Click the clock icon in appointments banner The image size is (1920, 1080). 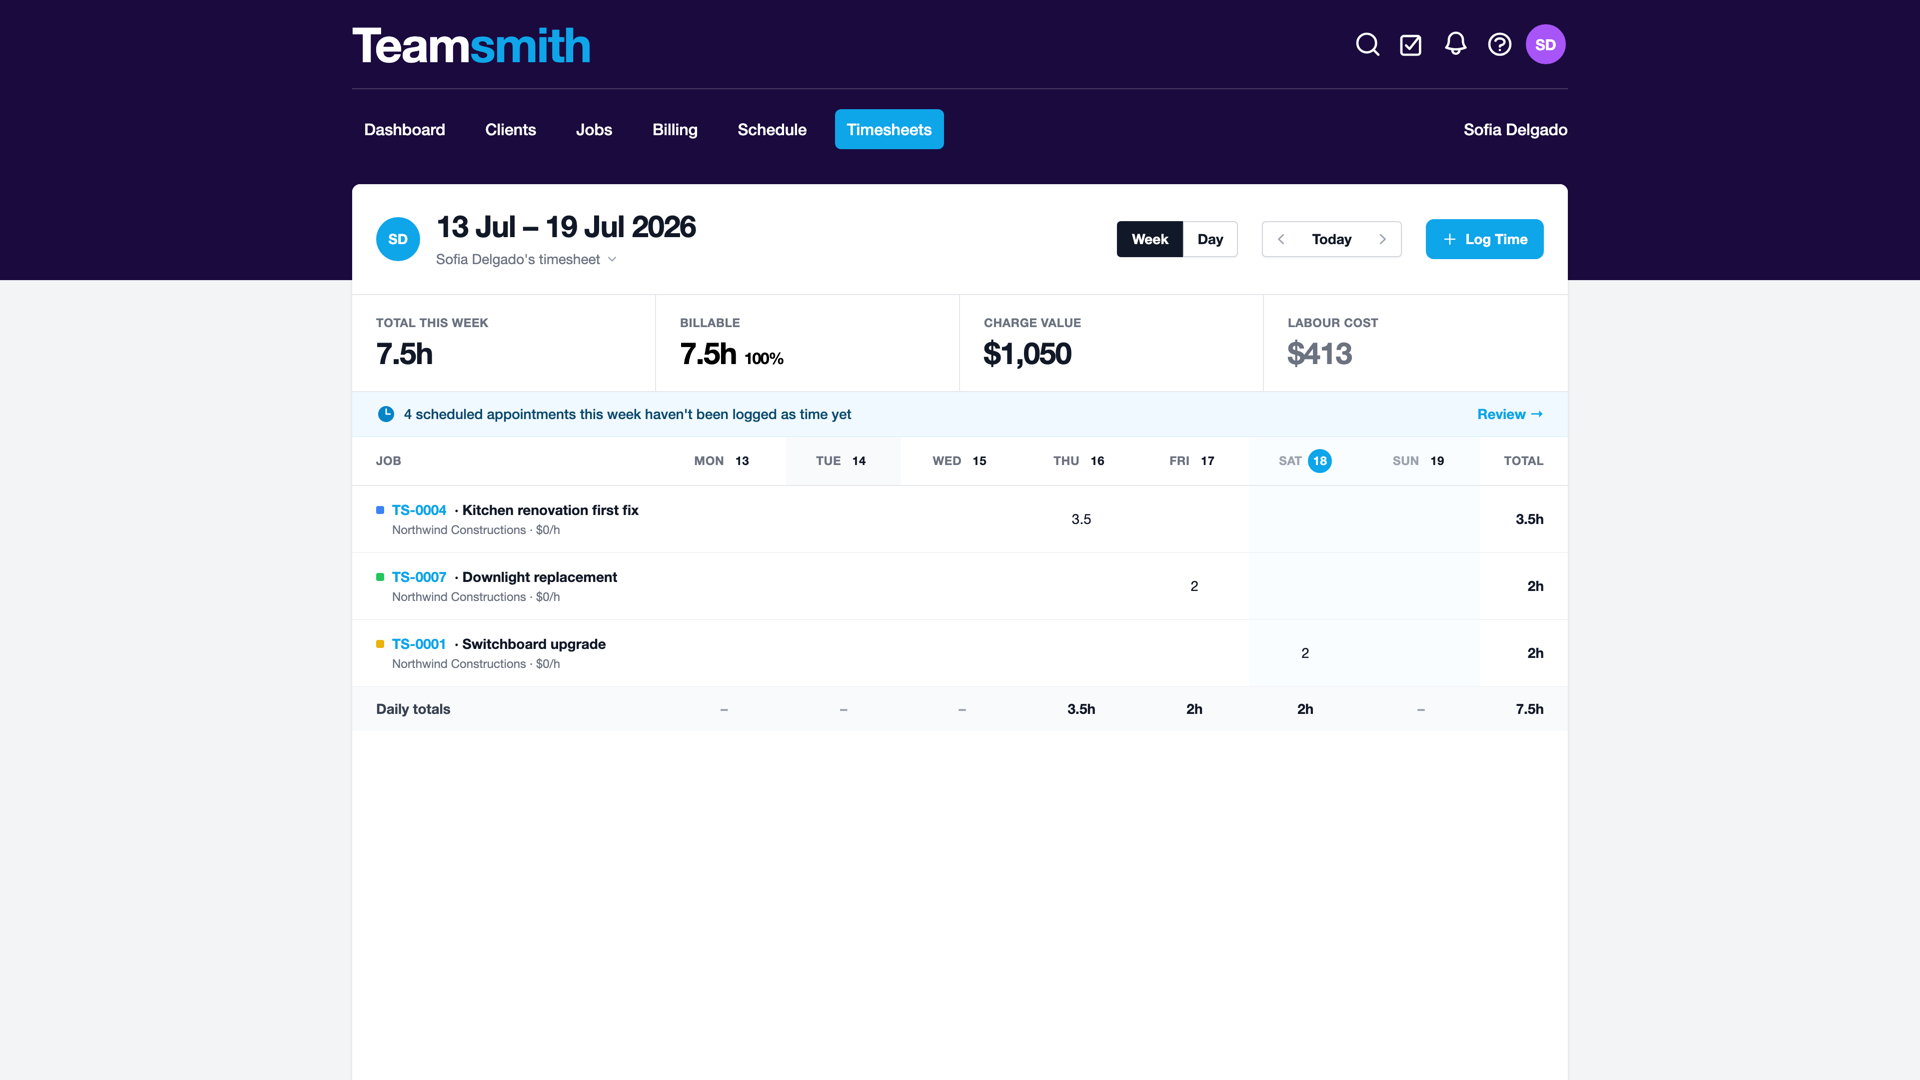click(x=386, y=414)
